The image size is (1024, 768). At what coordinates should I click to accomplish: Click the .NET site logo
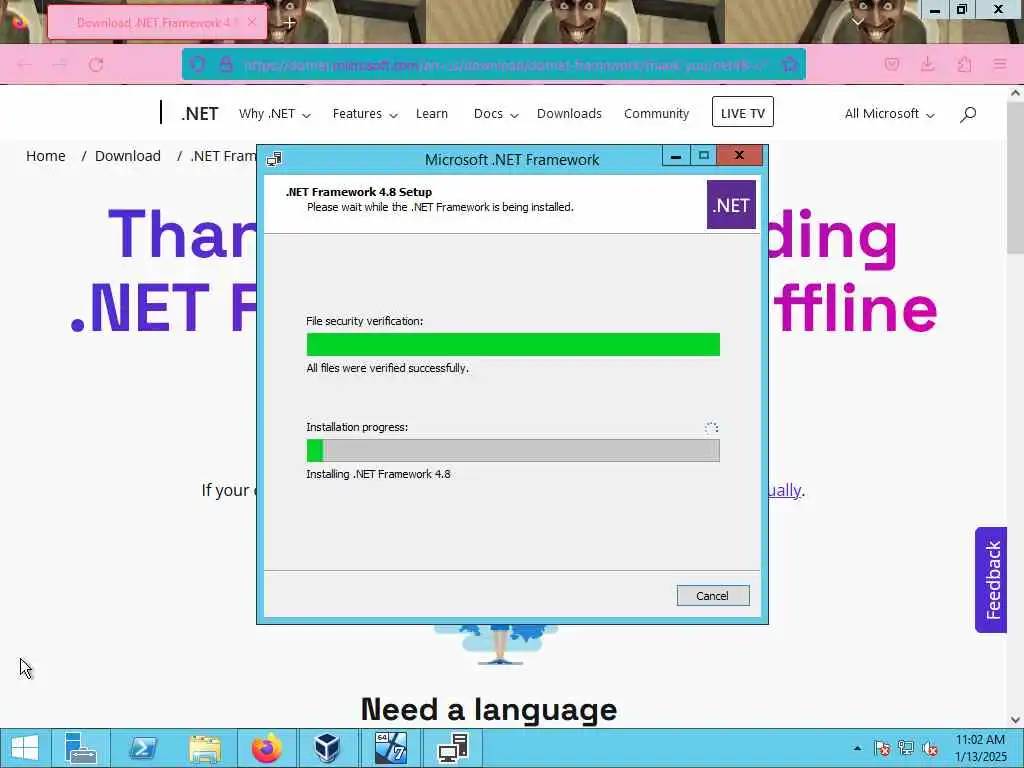tap(199, 114)
